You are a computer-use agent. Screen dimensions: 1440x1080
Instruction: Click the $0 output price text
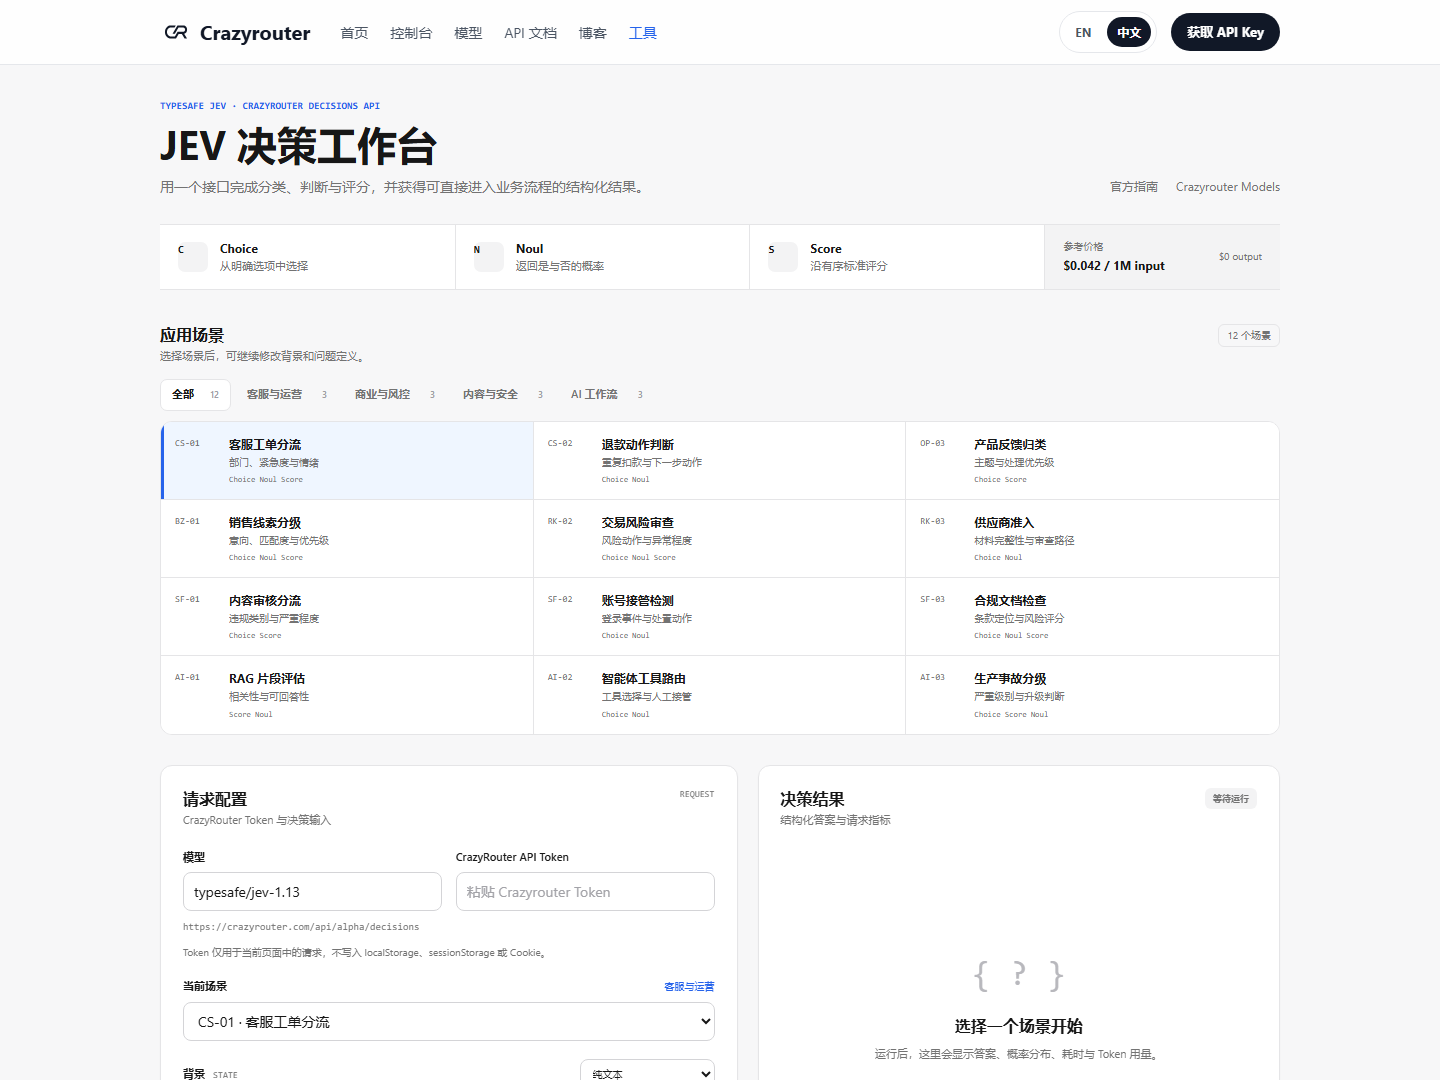[x=1240, y=257]
